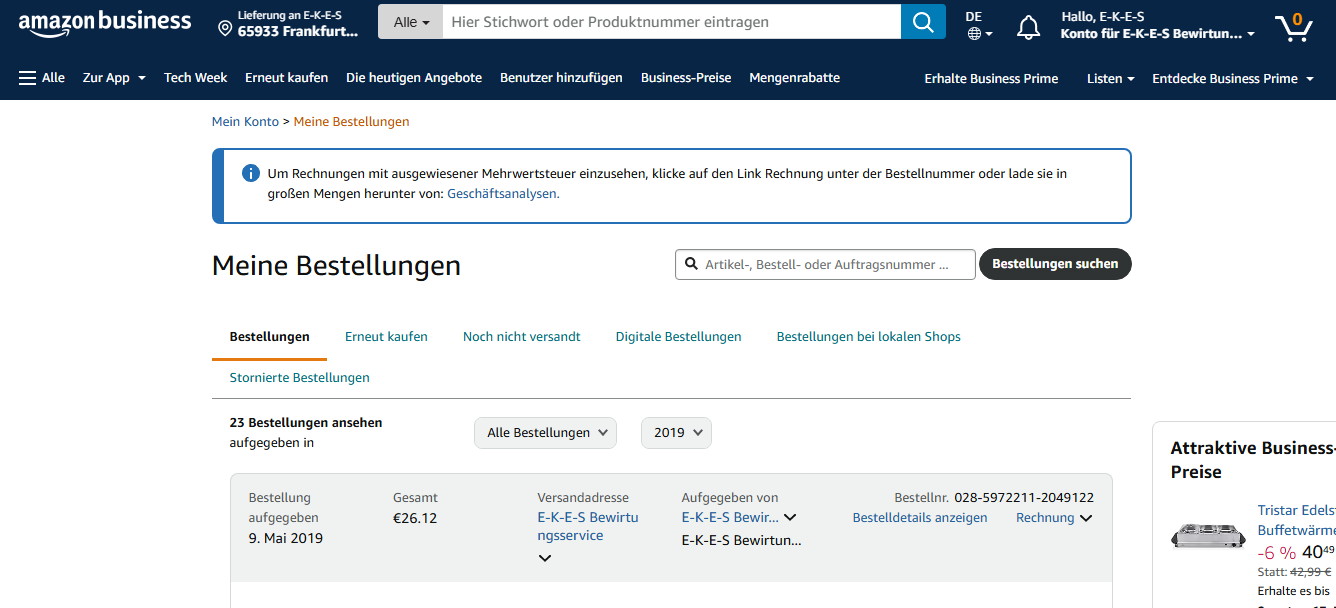Viewport: 1336px width, 608px height.
Task: Open the Digitale Bestellungen tab
Action: [678, 337]
